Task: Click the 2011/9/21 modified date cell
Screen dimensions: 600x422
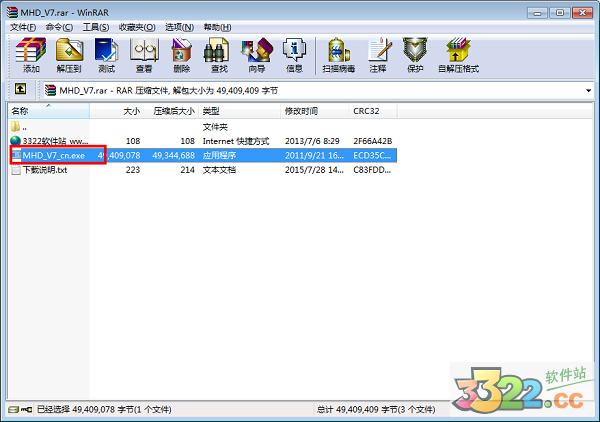Action: (314, 155)
